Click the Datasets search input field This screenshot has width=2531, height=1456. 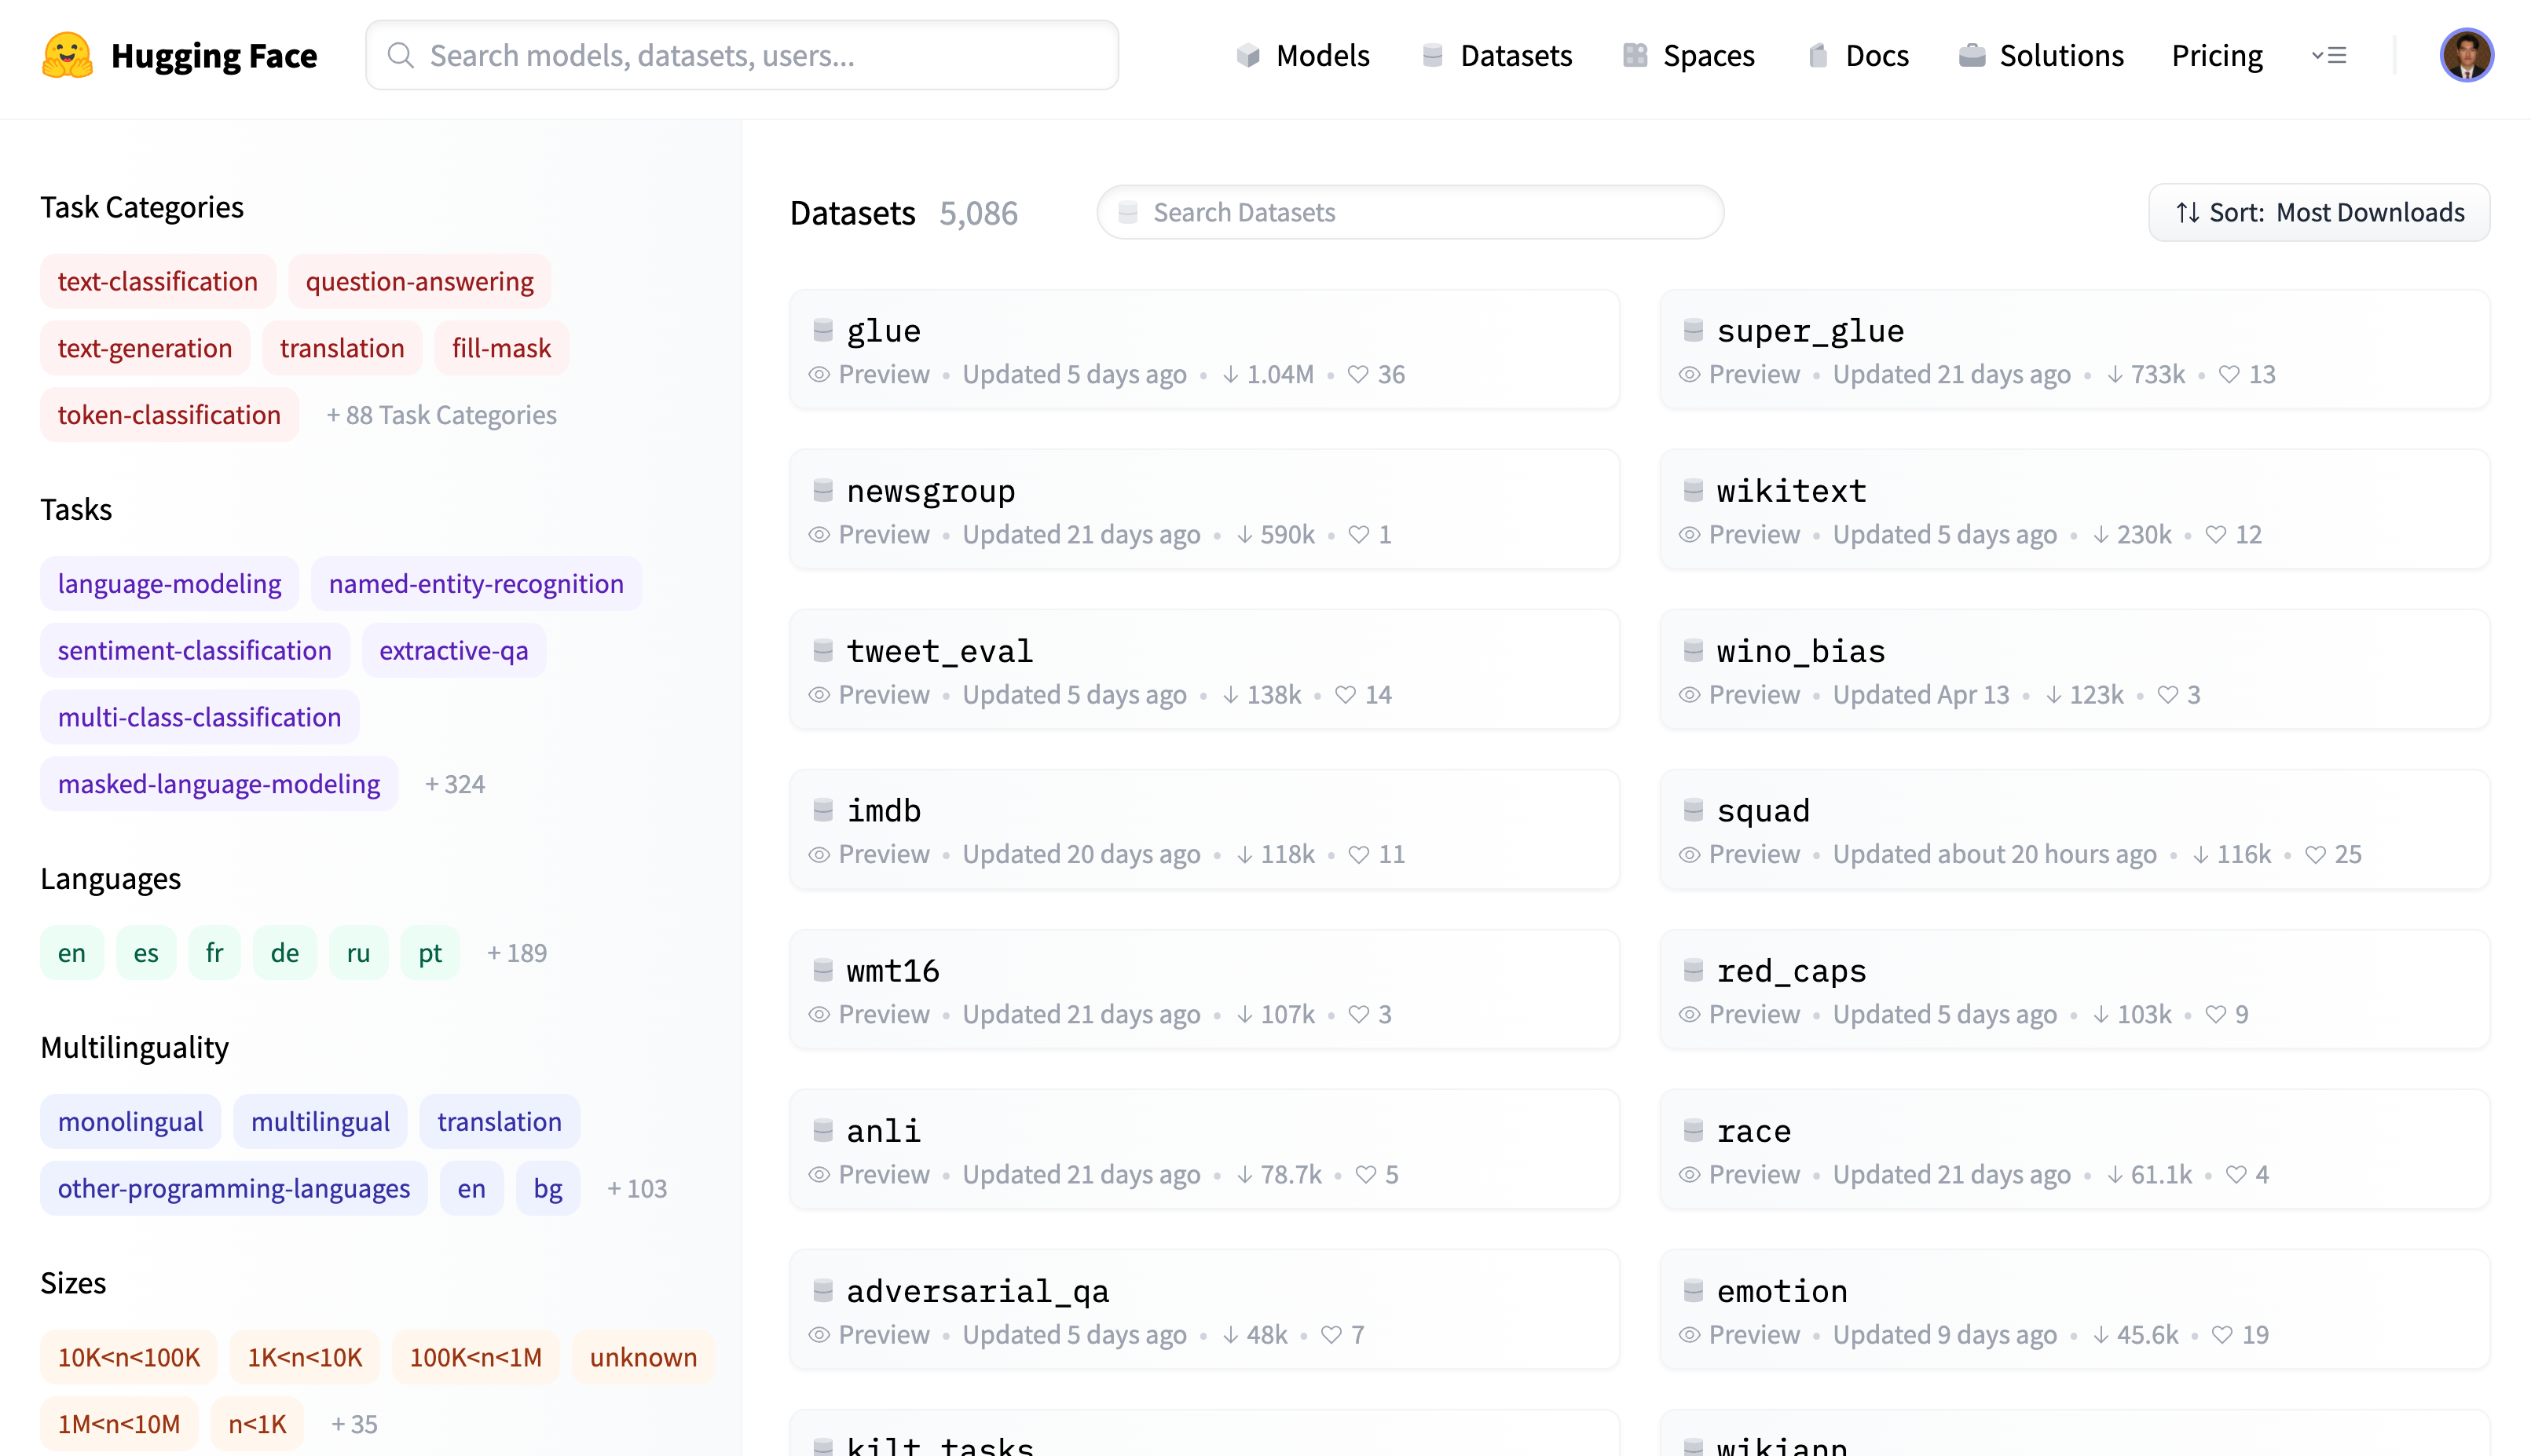[x=1410, y=212]
